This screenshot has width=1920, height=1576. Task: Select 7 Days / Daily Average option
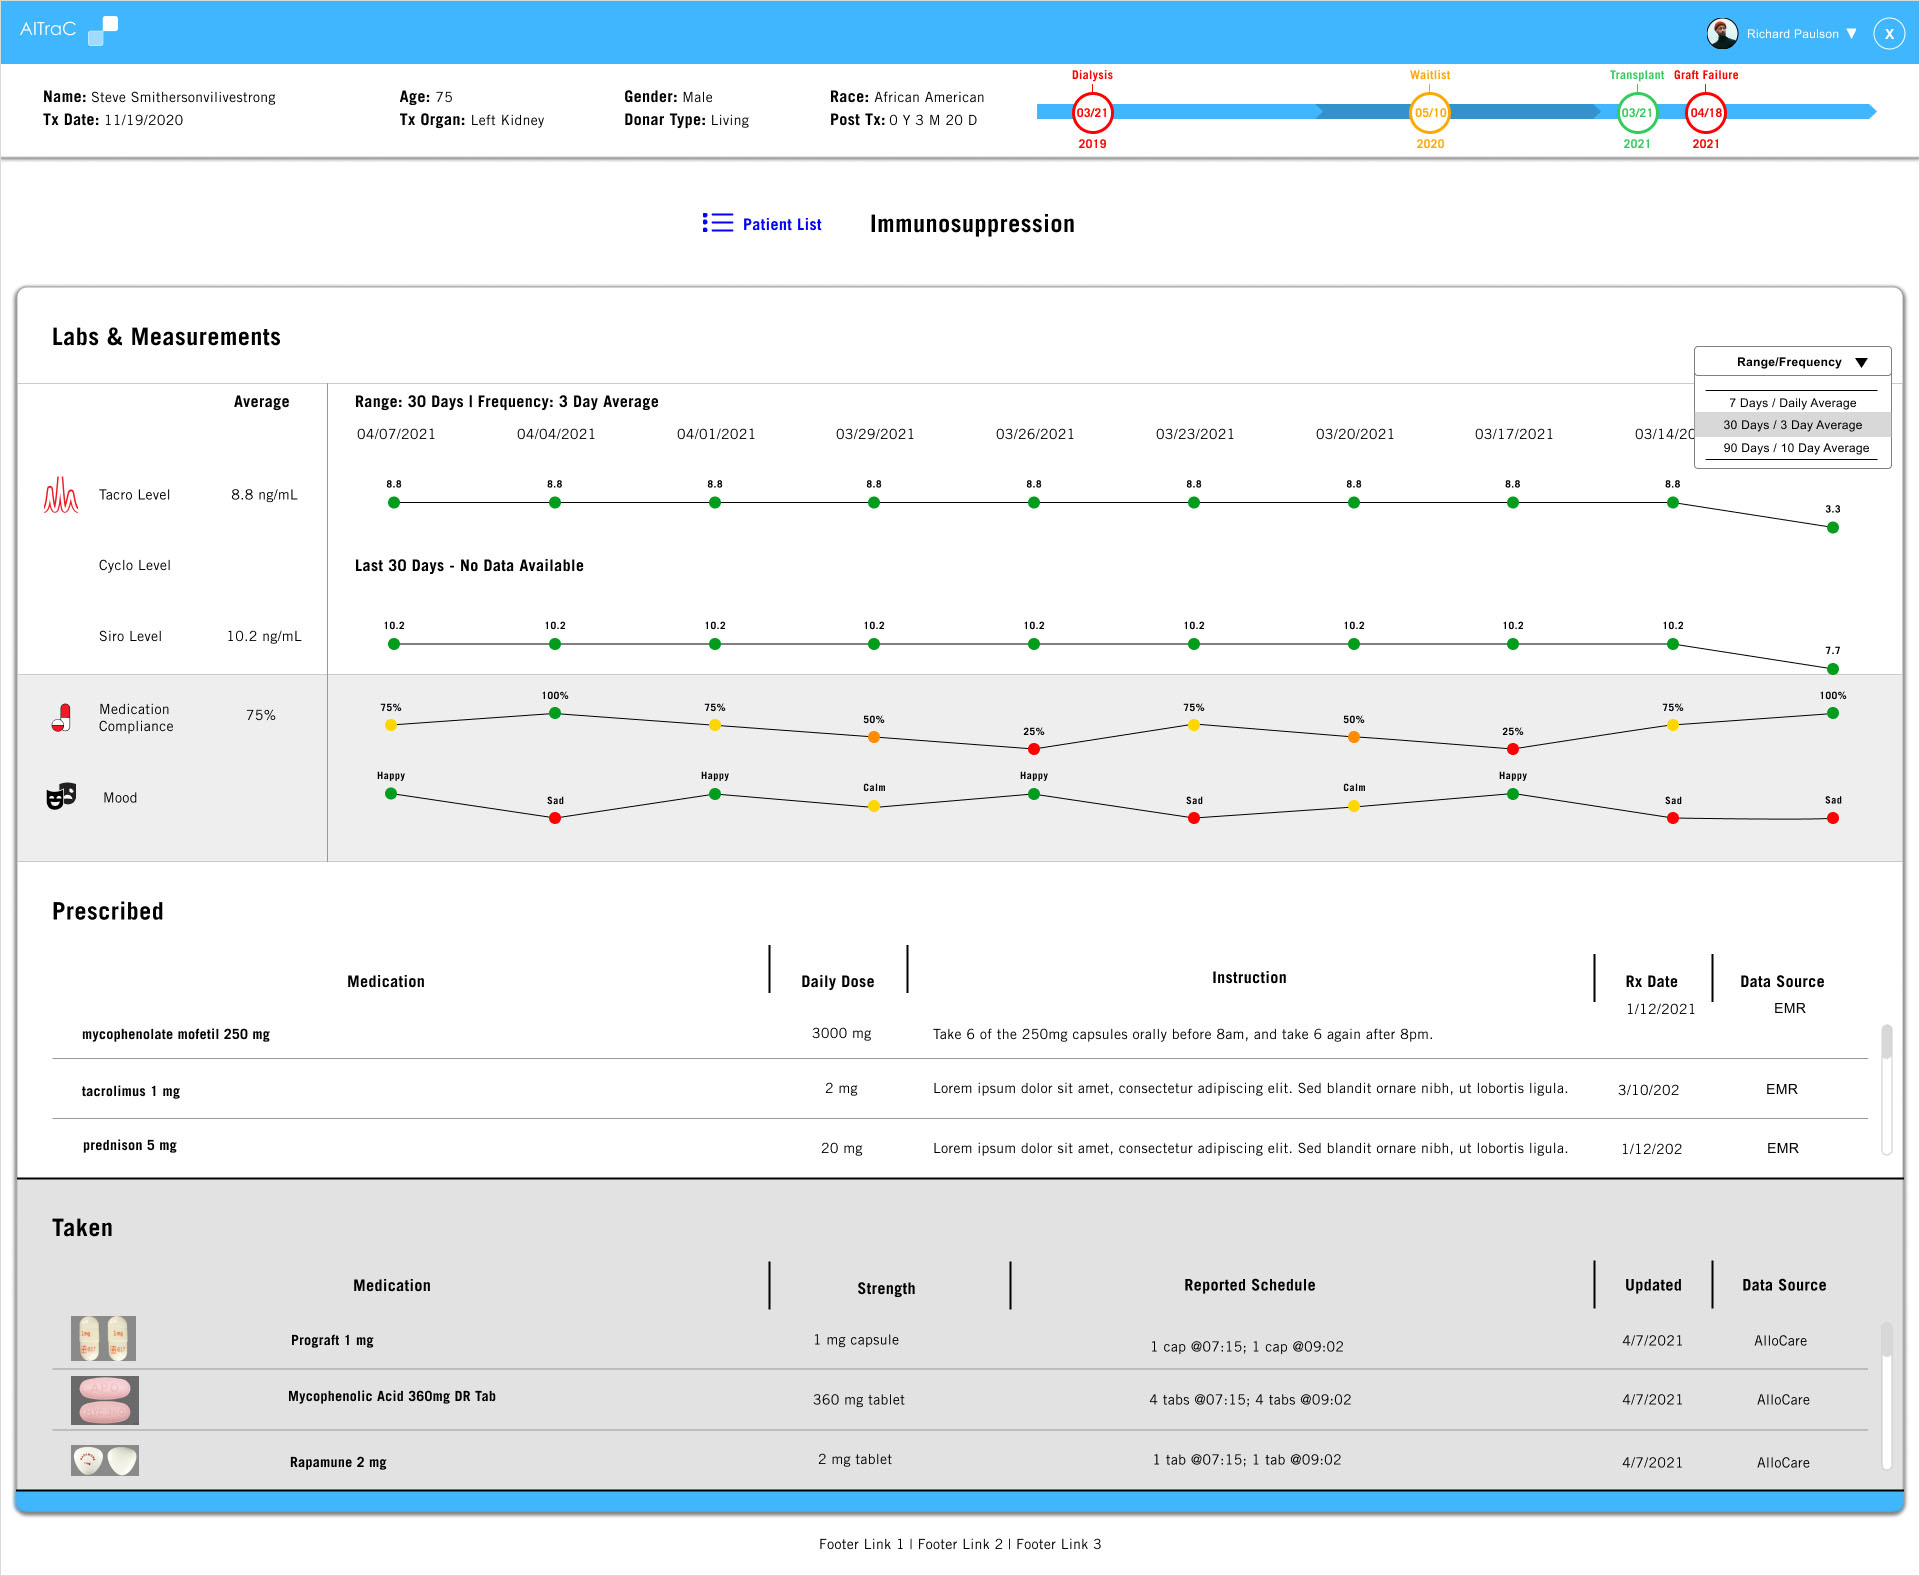click(x=1792, y=403)
